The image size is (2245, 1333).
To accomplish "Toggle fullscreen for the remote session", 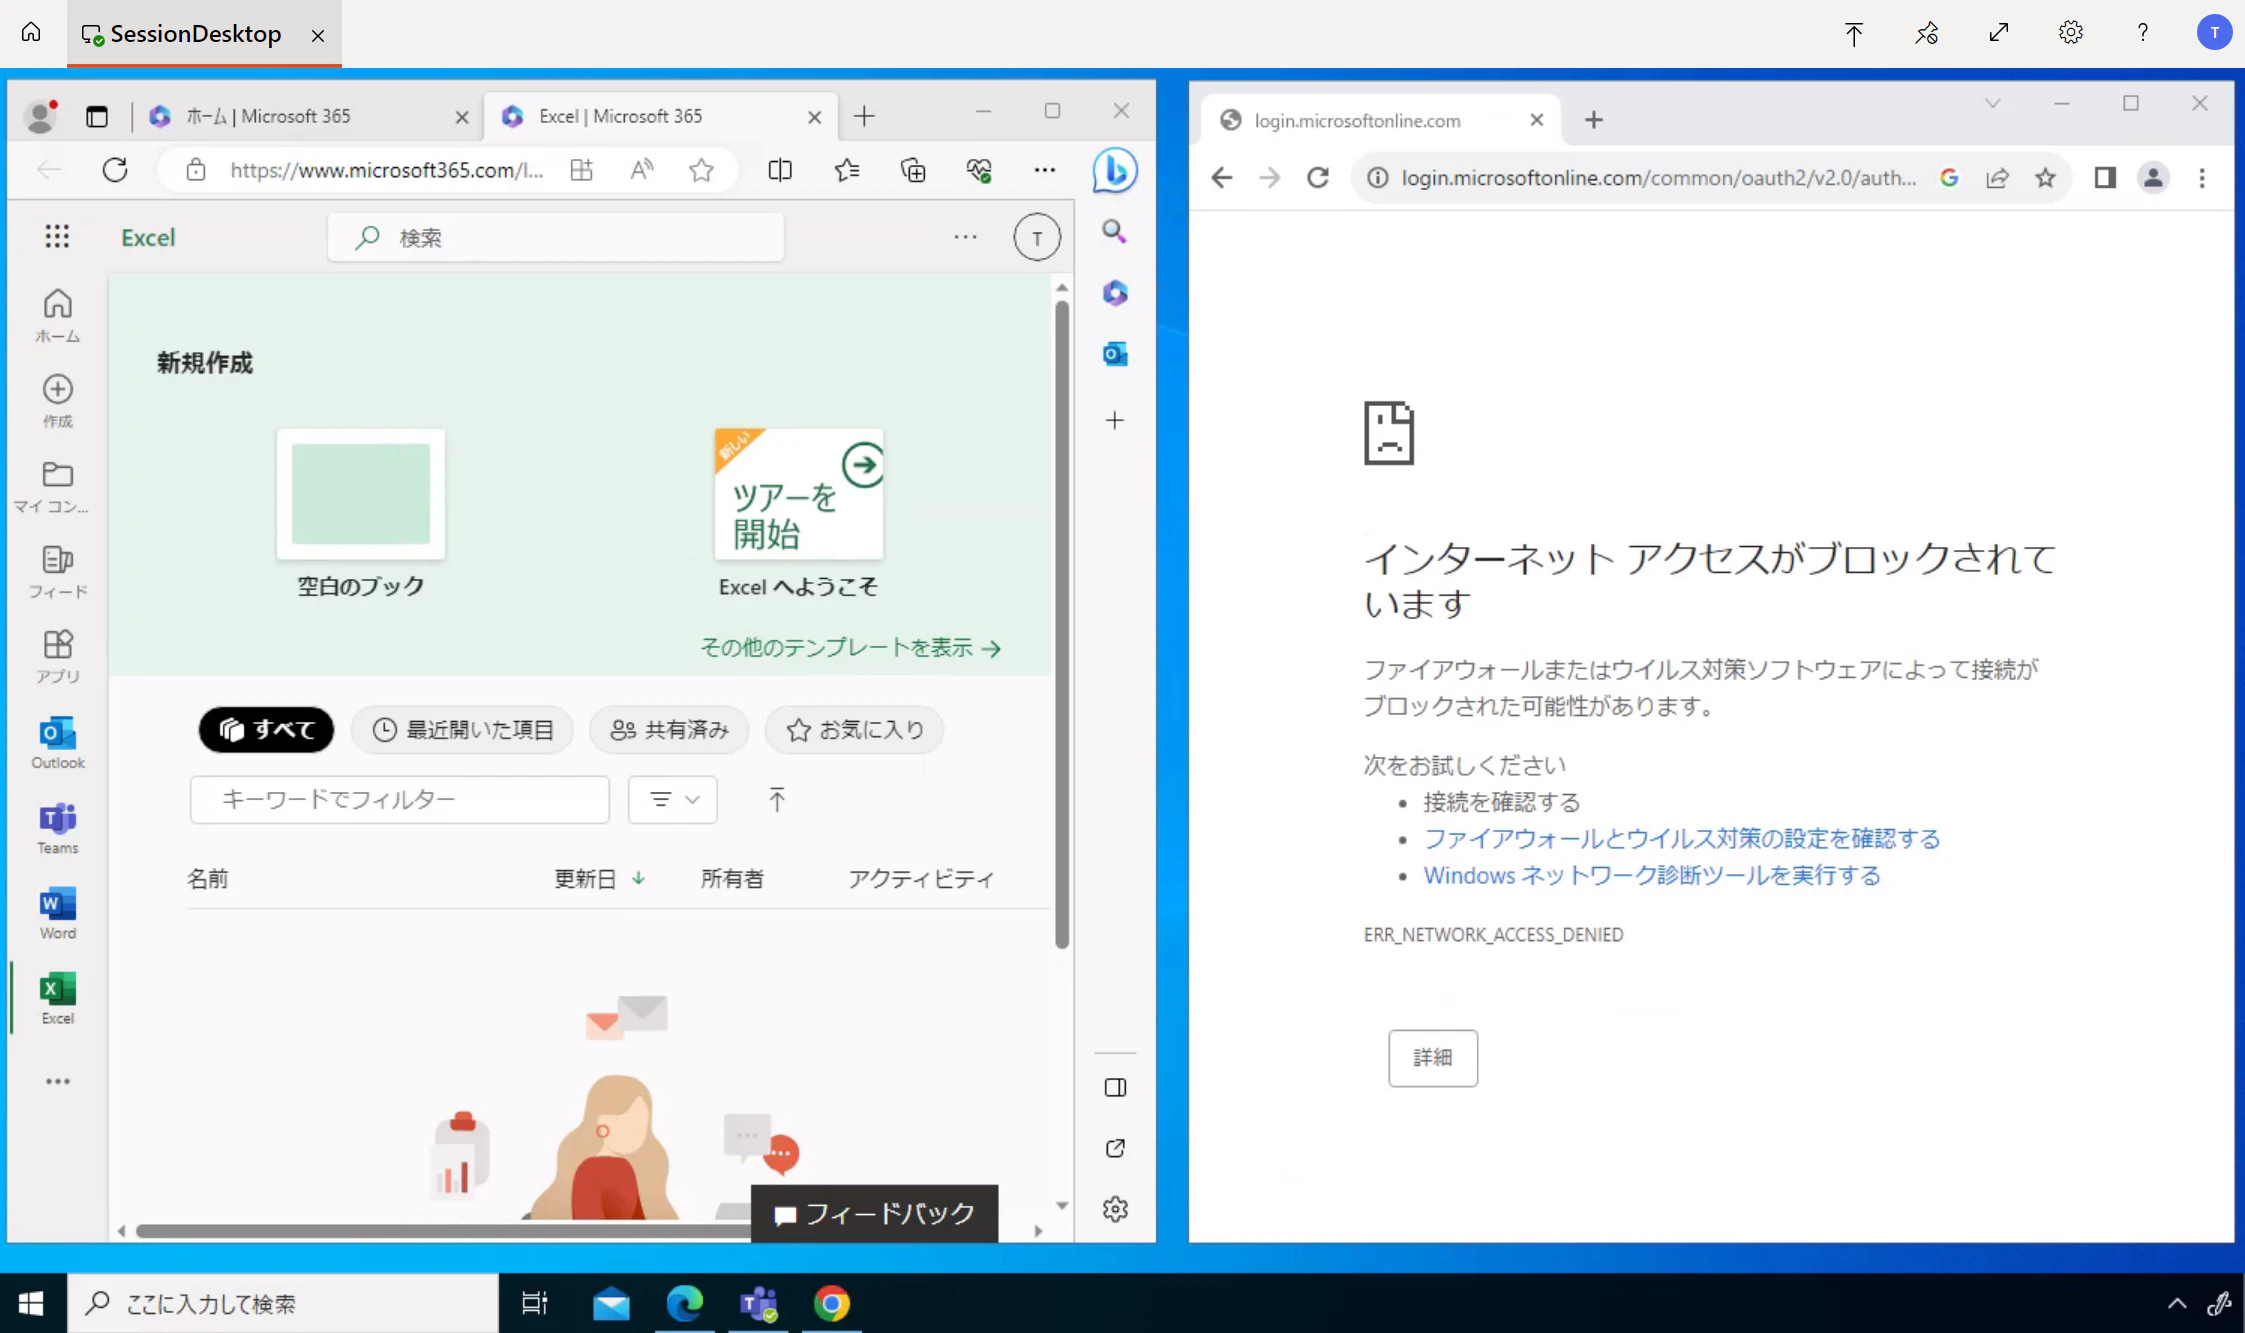I will point(1998,33).
